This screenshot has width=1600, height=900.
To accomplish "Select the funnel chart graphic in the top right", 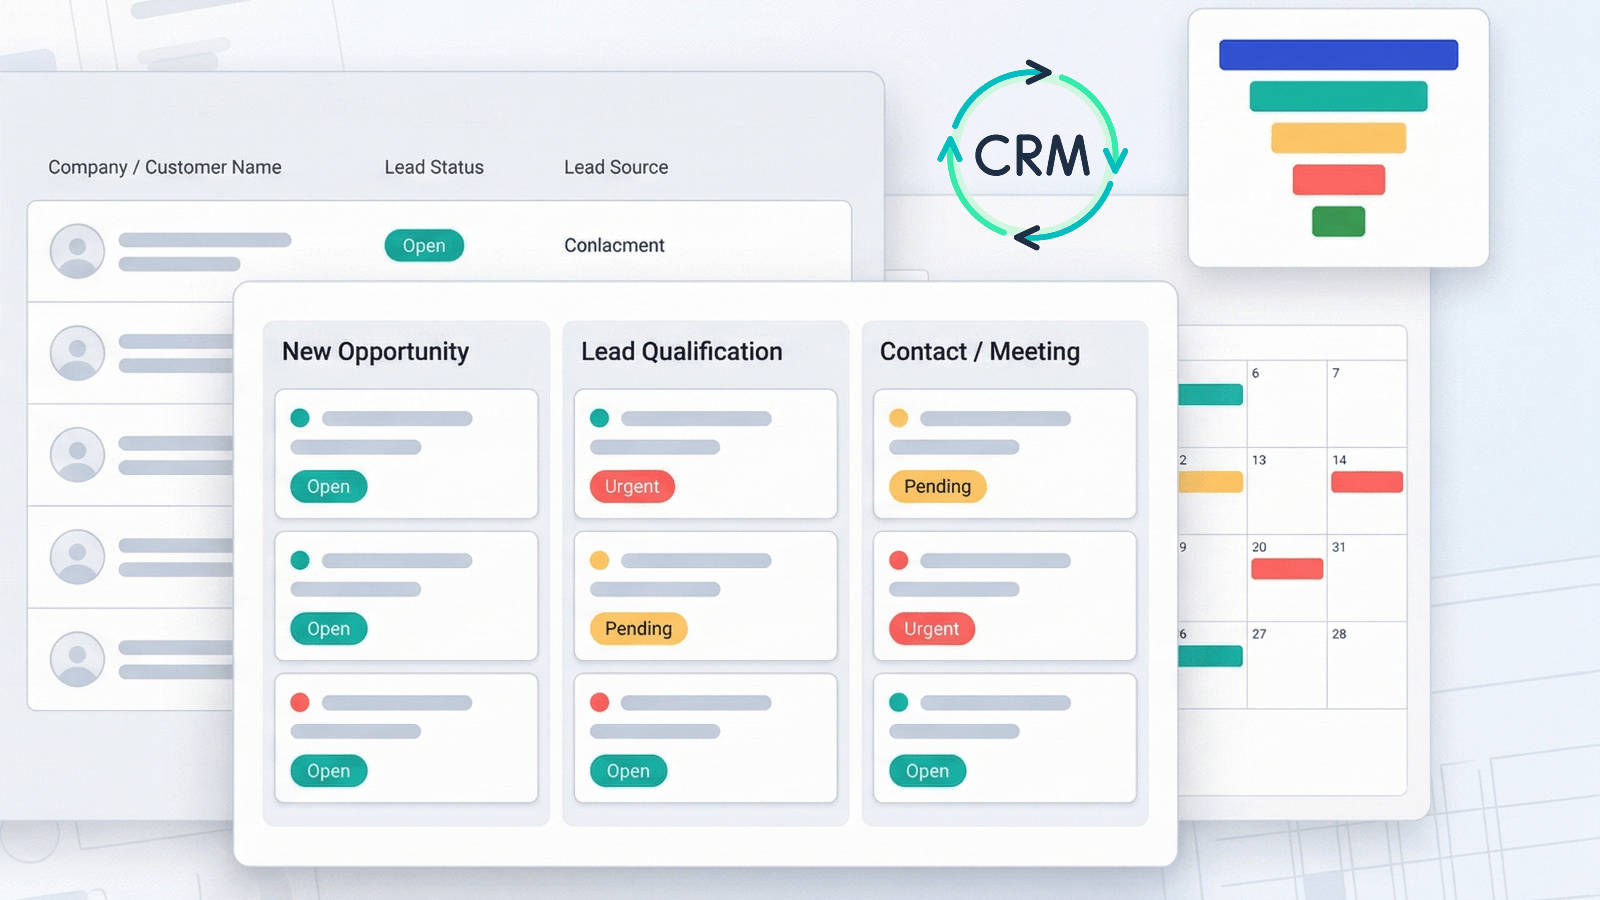I will [1337, 137].
